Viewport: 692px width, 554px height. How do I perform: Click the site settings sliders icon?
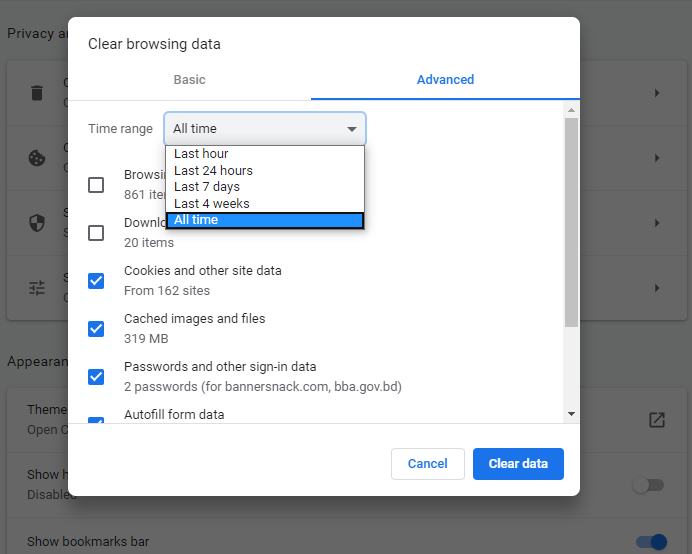point(37,288)
